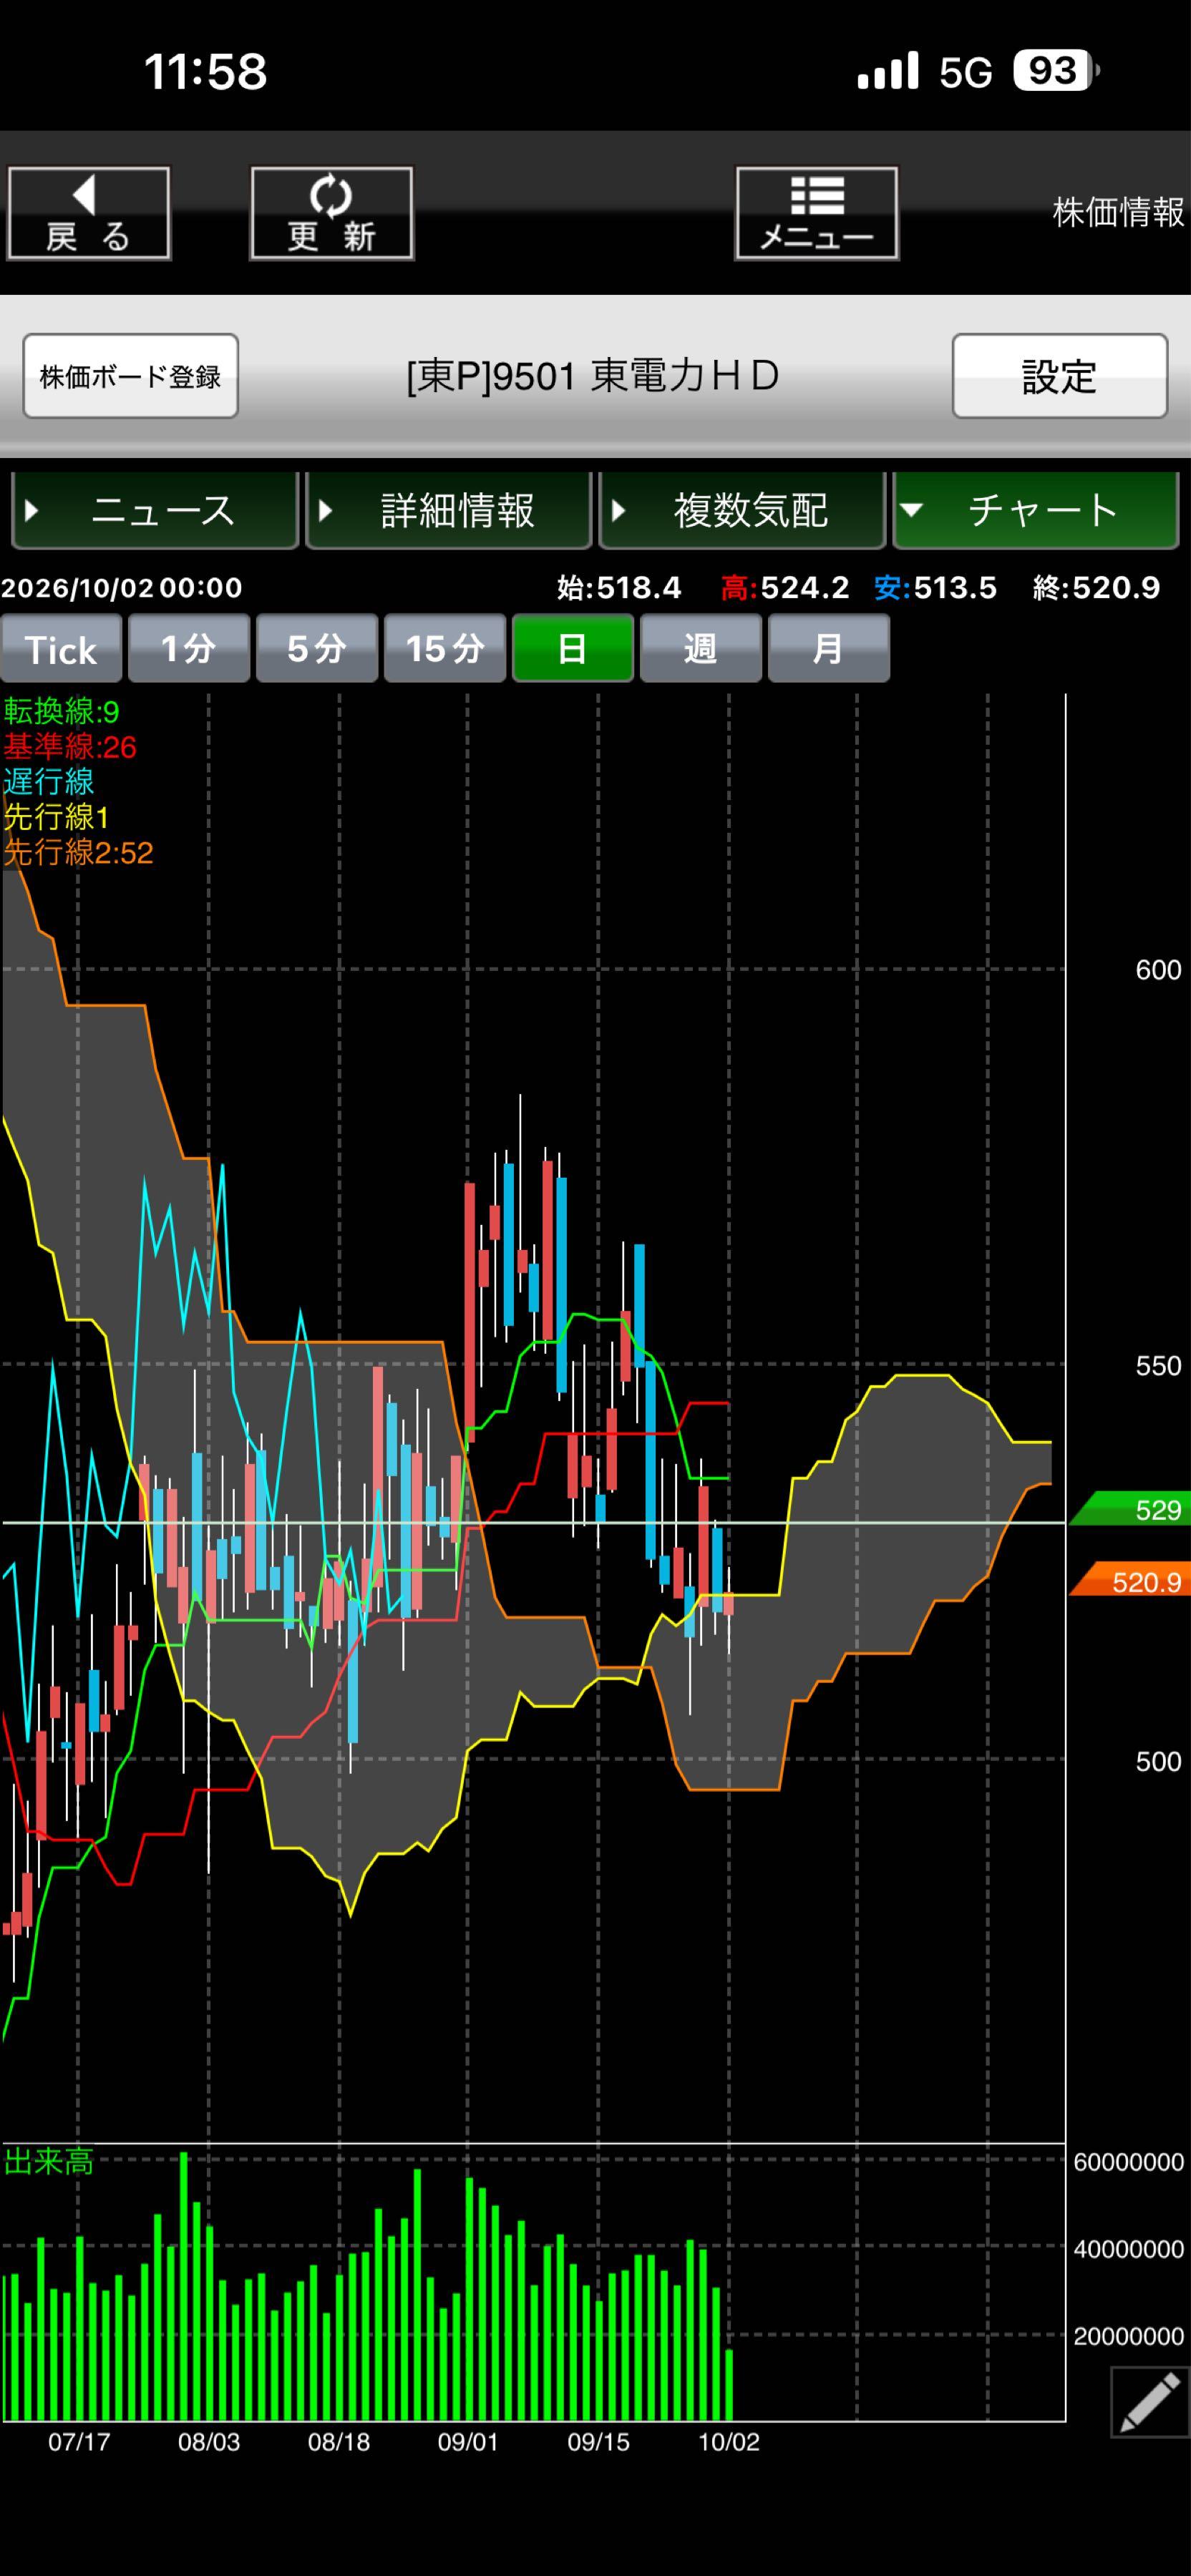Tap the cellular signal bars icon
Viewport: 1191px width, 2576px height.
[x=888, y=71]
